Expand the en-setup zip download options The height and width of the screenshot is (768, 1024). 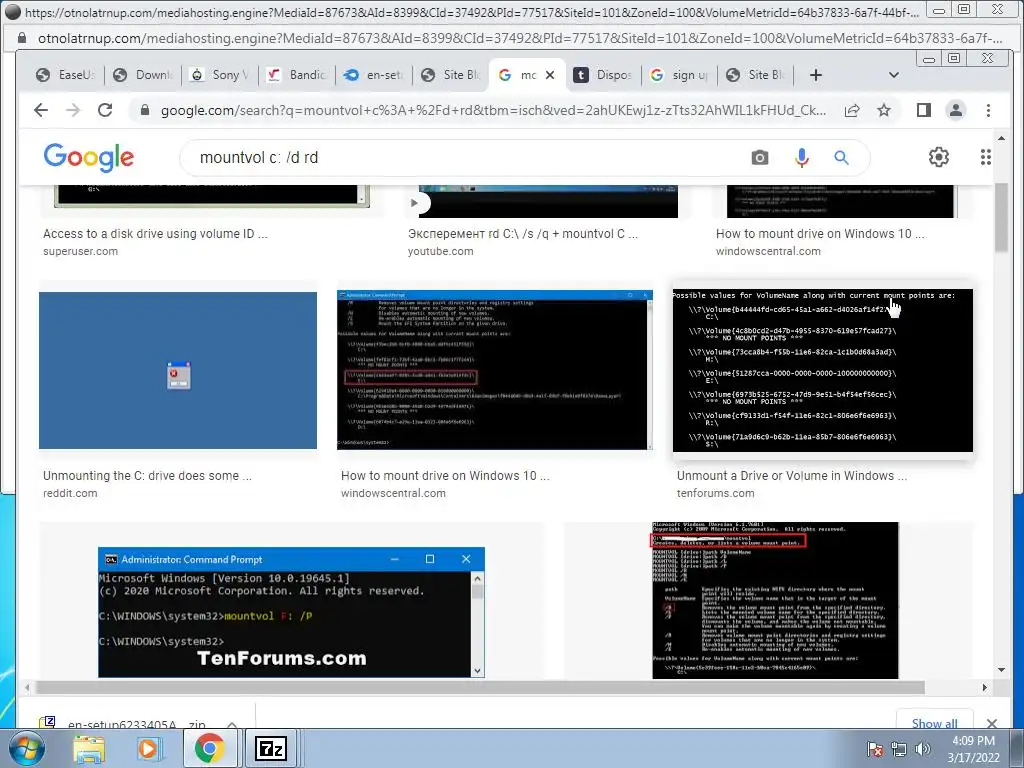pos(232,724)
